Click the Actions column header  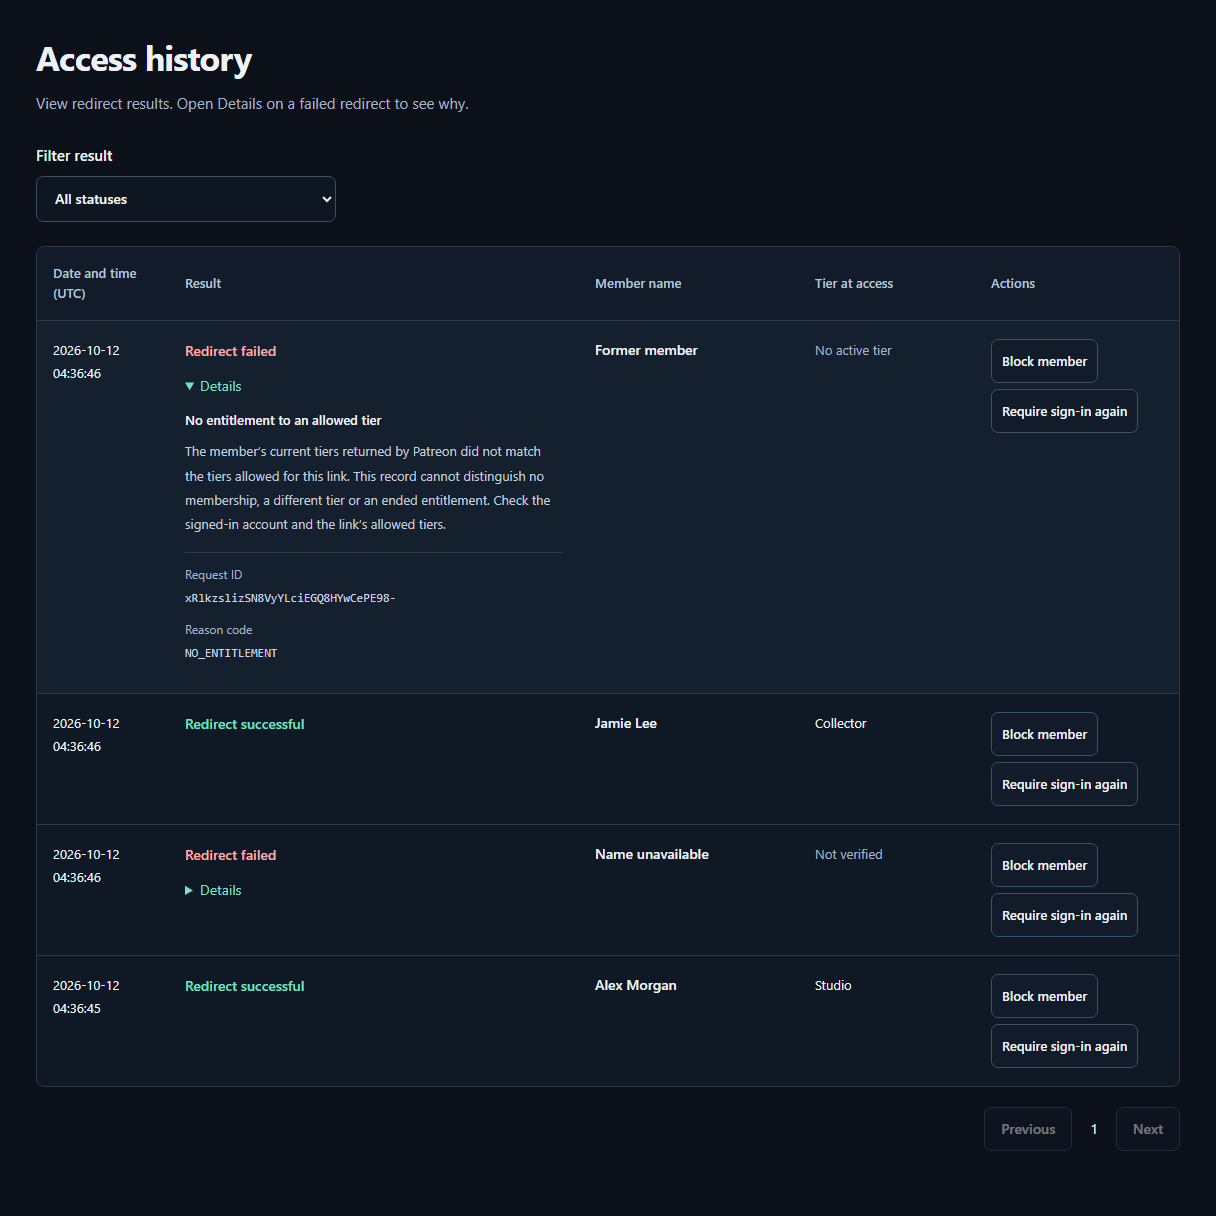tap(1013, 283)
